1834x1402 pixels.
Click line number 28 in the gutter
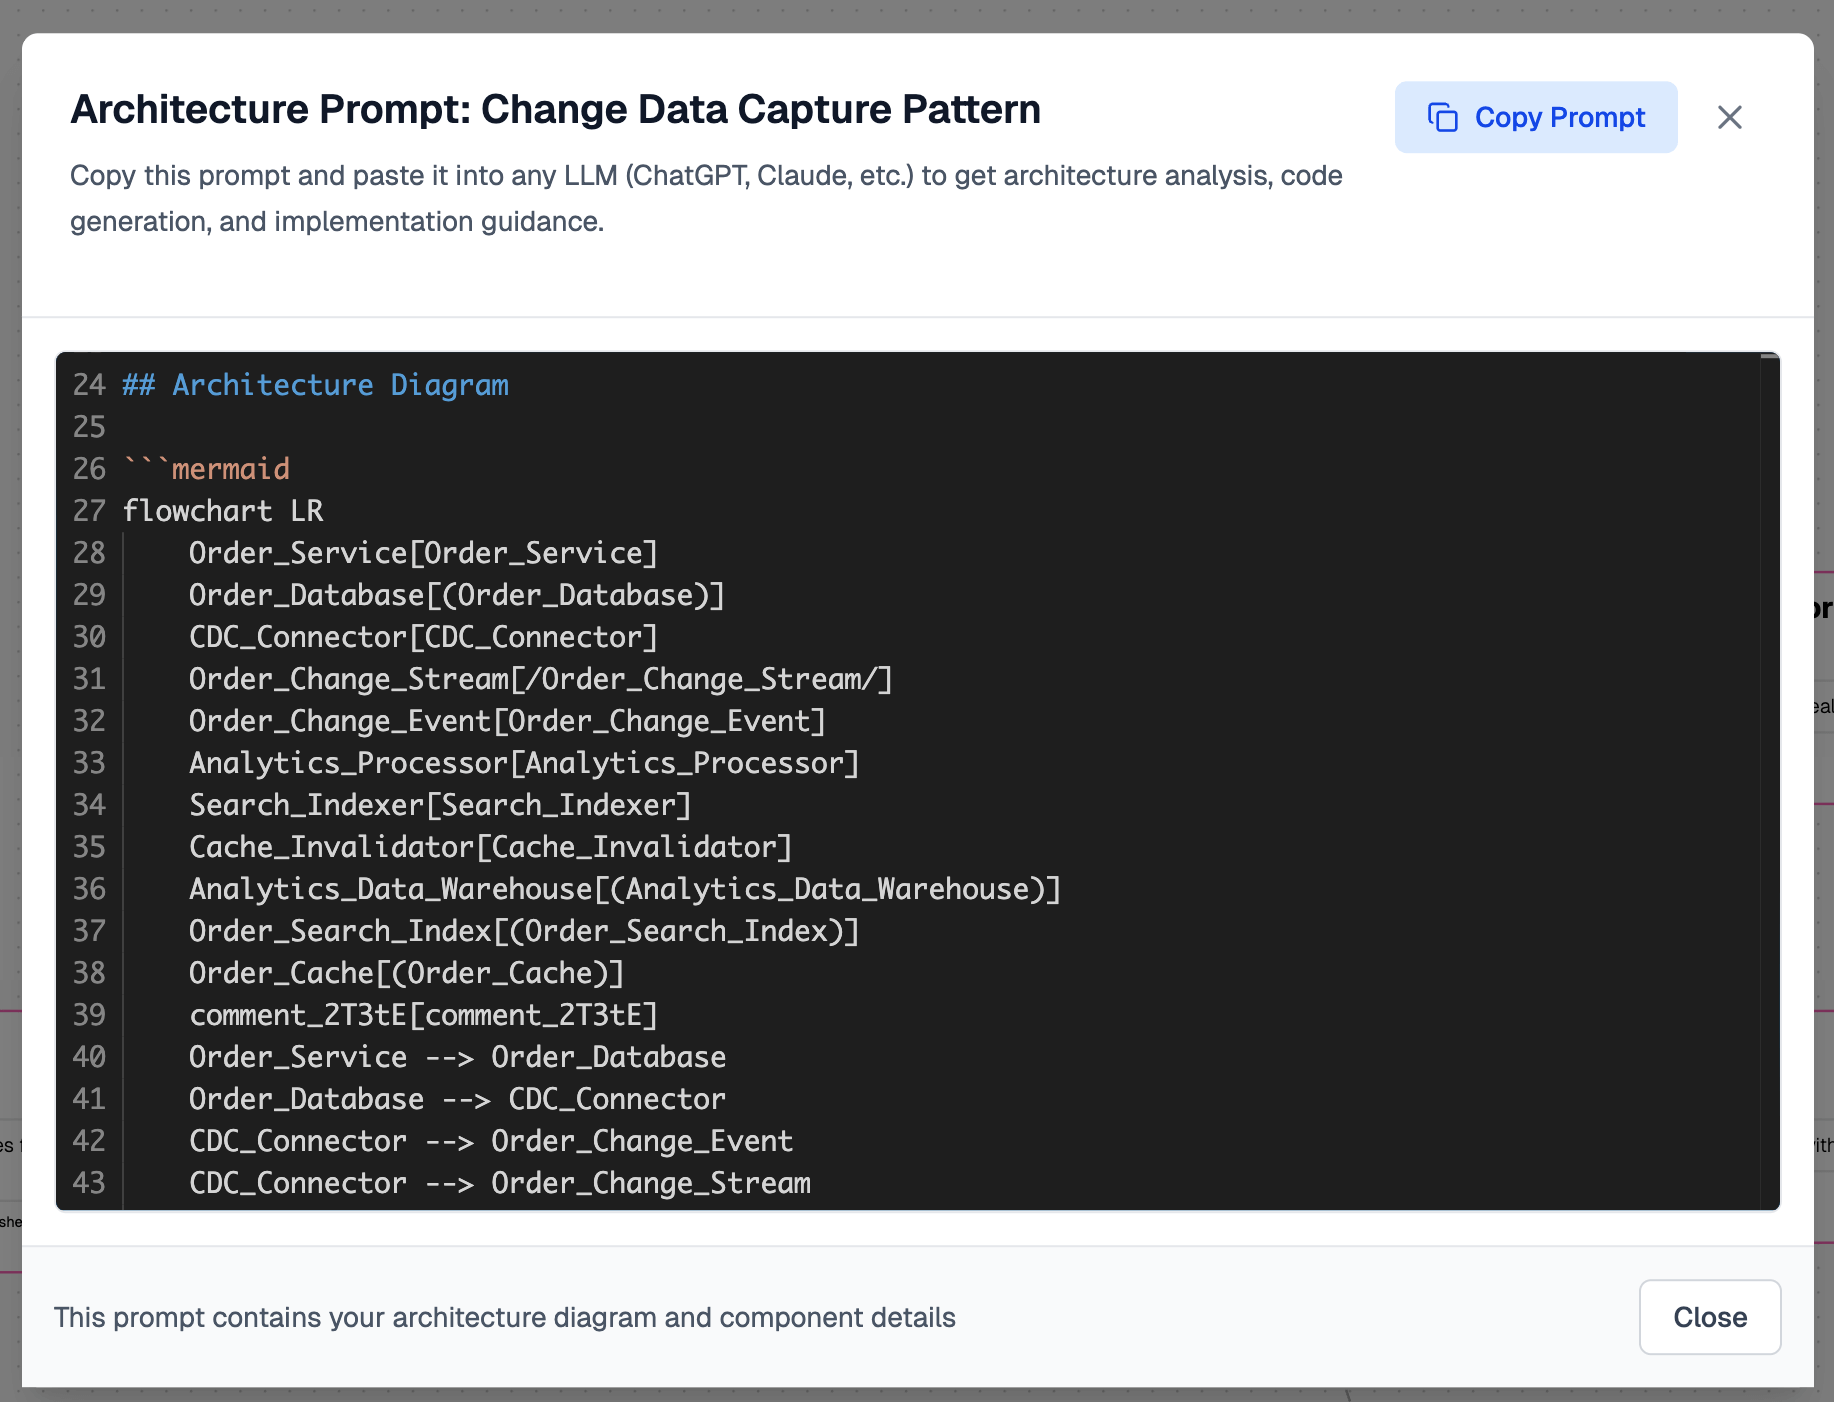(89, 553)
